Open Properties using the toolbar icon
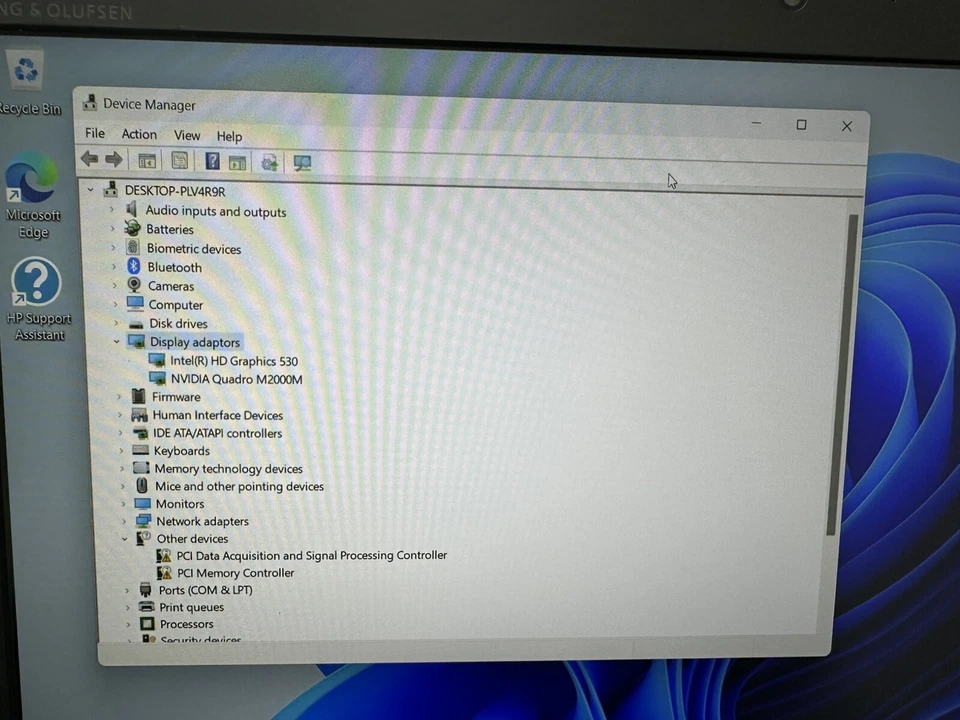This screenshot has height=720, width=960. point(179,160)
